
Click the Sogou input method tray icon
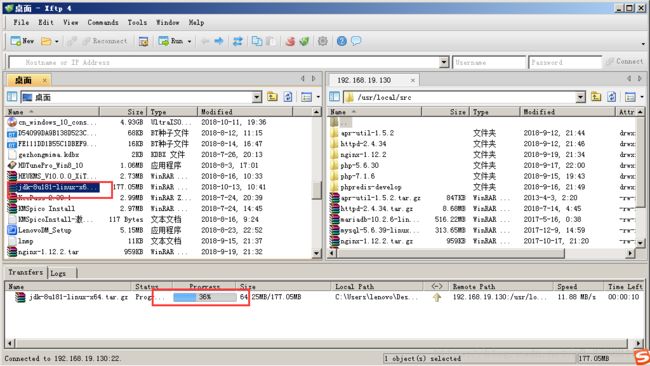[642, 357]
